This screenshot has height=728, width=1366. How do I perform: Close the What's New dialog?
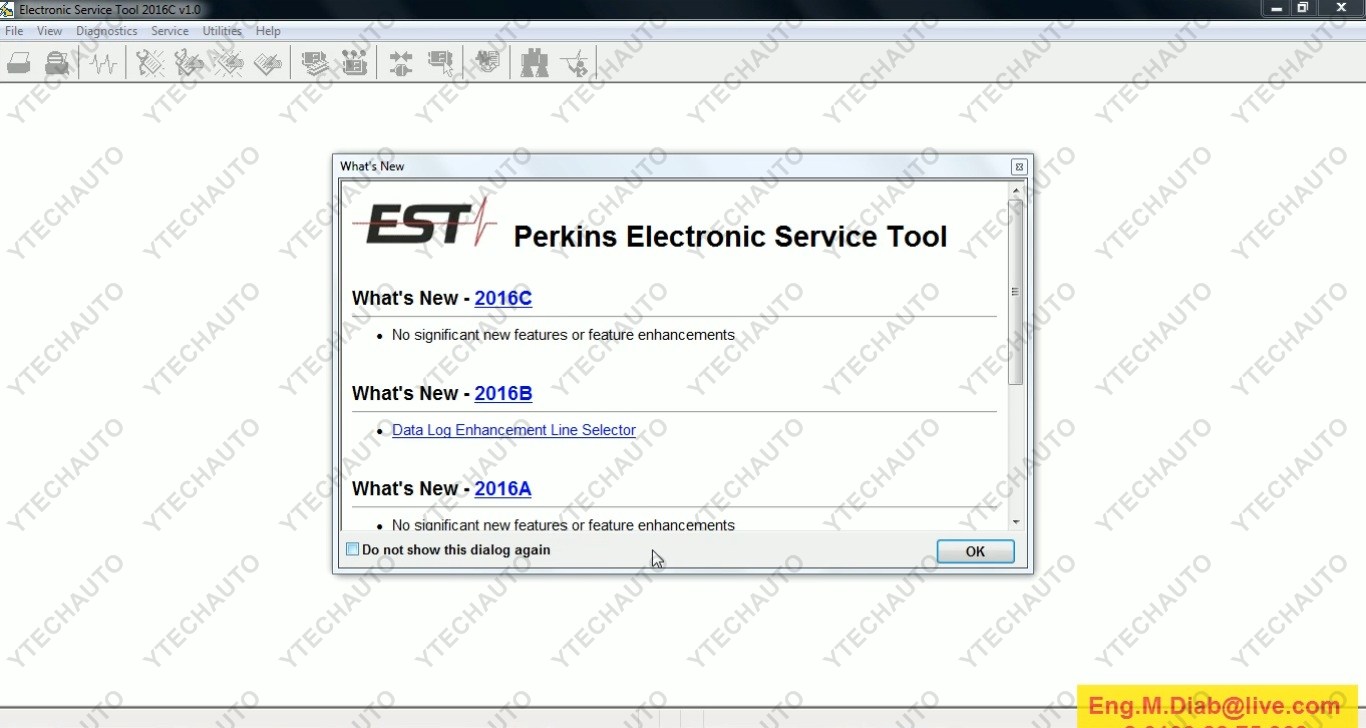[x=1018, y=167]
